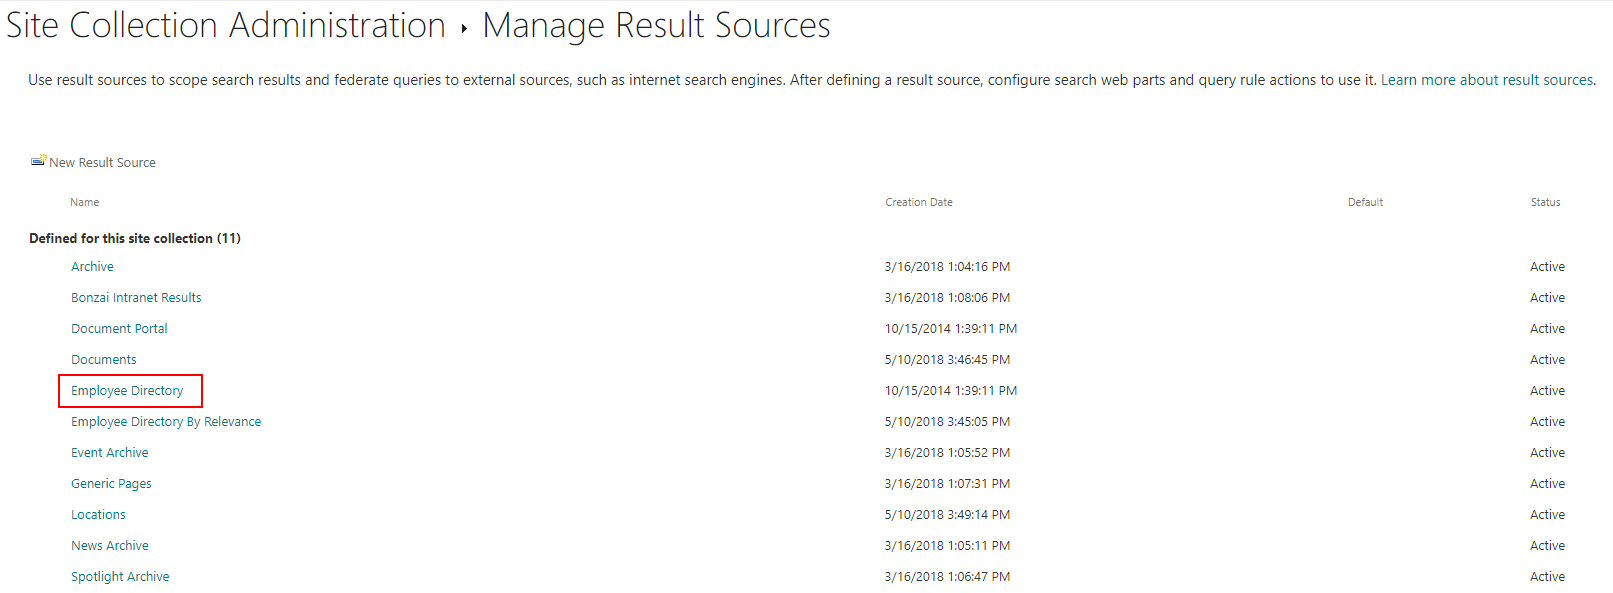Viewport: 1613px width, 593px height.
Task: Select News Archive result source
Action: (110, 546)
